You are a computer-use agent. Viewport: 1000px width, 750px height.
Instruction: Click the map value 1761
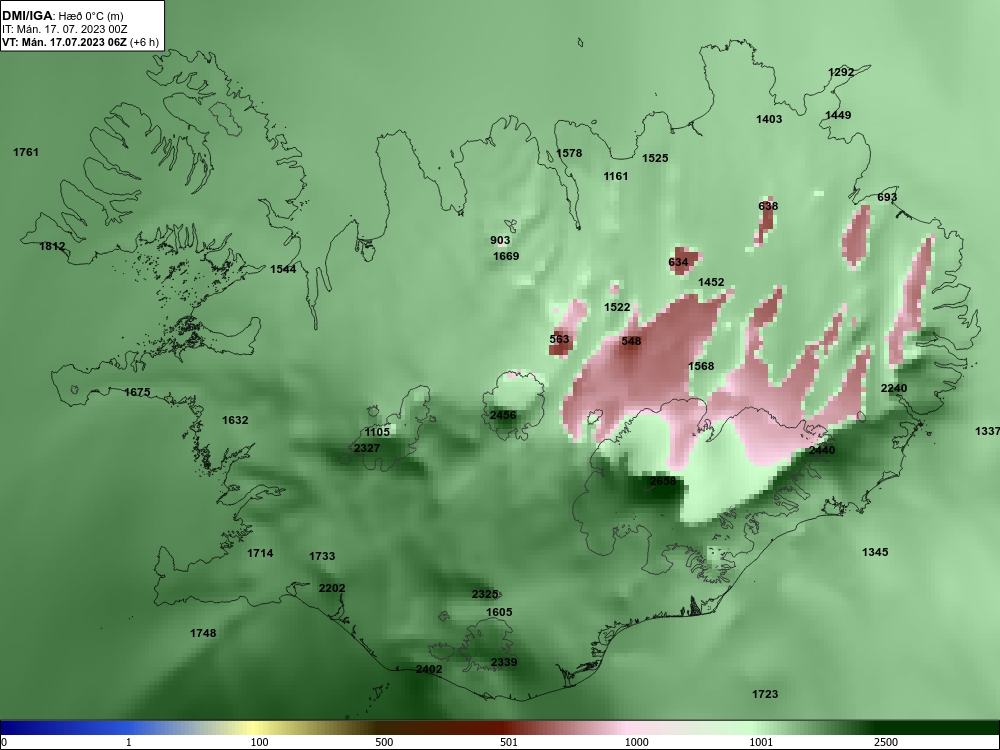pos(26,152)
